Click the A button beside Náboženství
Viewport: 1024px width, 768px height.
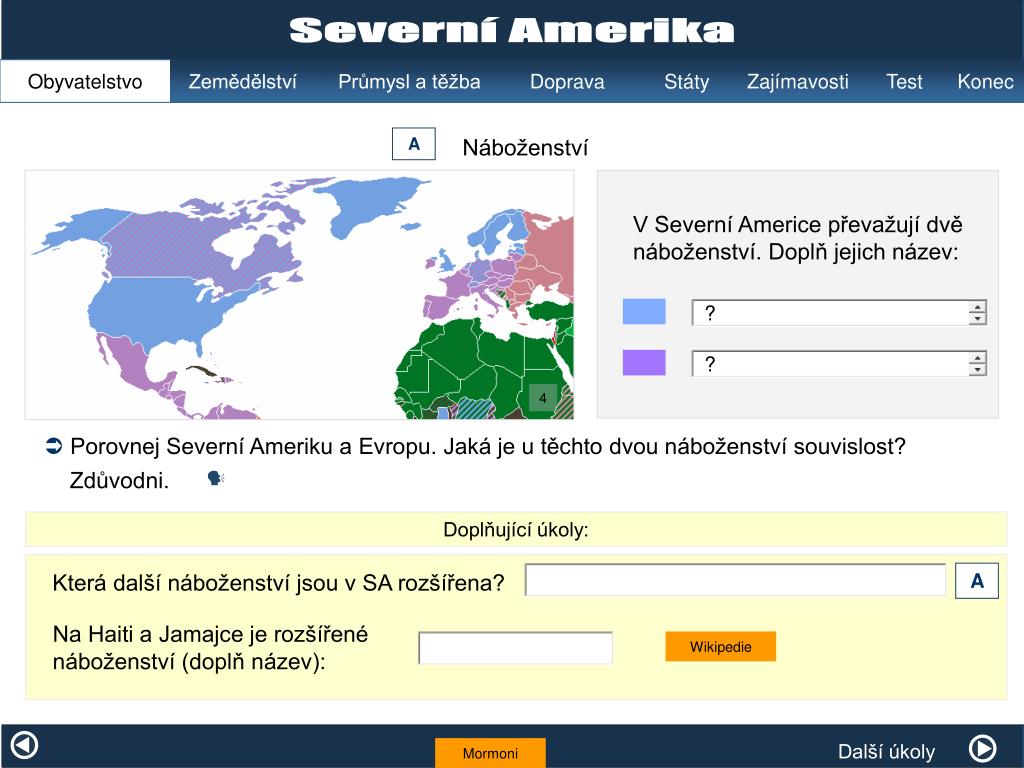click(x=413, y=144)
